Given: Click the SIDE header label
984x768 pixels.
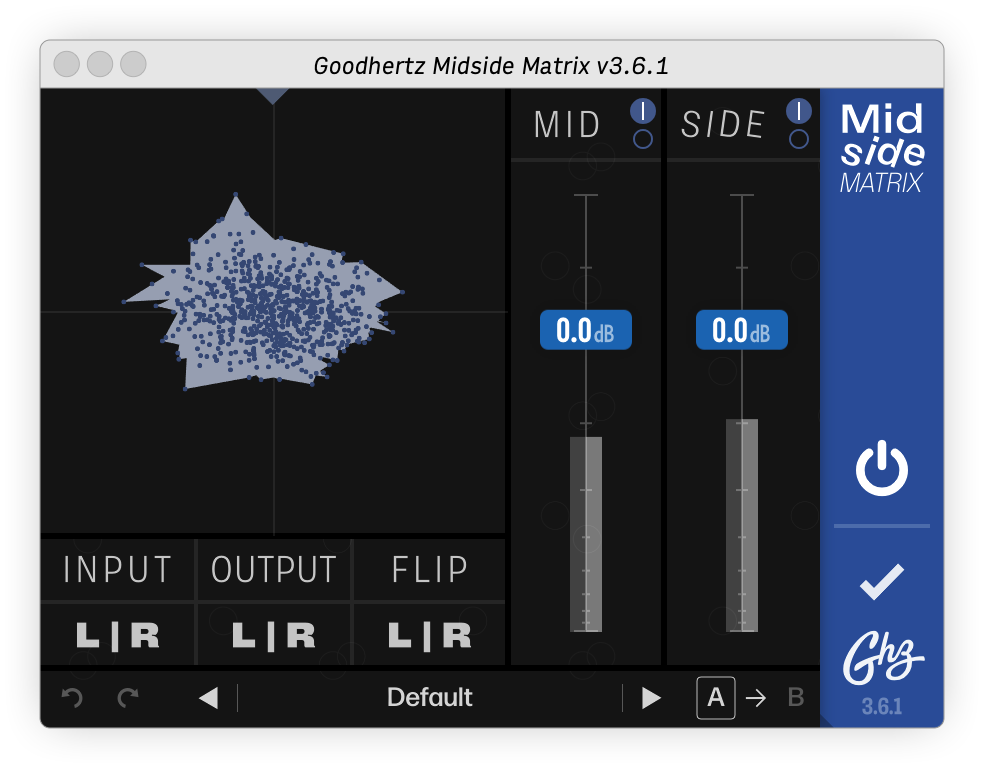Looking at the screenshot, I should point(723,124).
